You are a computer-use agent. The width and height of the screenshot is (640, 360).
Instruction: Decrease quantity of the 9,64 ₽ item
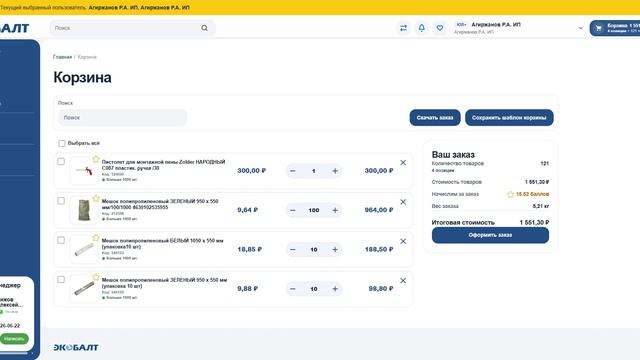[293, 210]
